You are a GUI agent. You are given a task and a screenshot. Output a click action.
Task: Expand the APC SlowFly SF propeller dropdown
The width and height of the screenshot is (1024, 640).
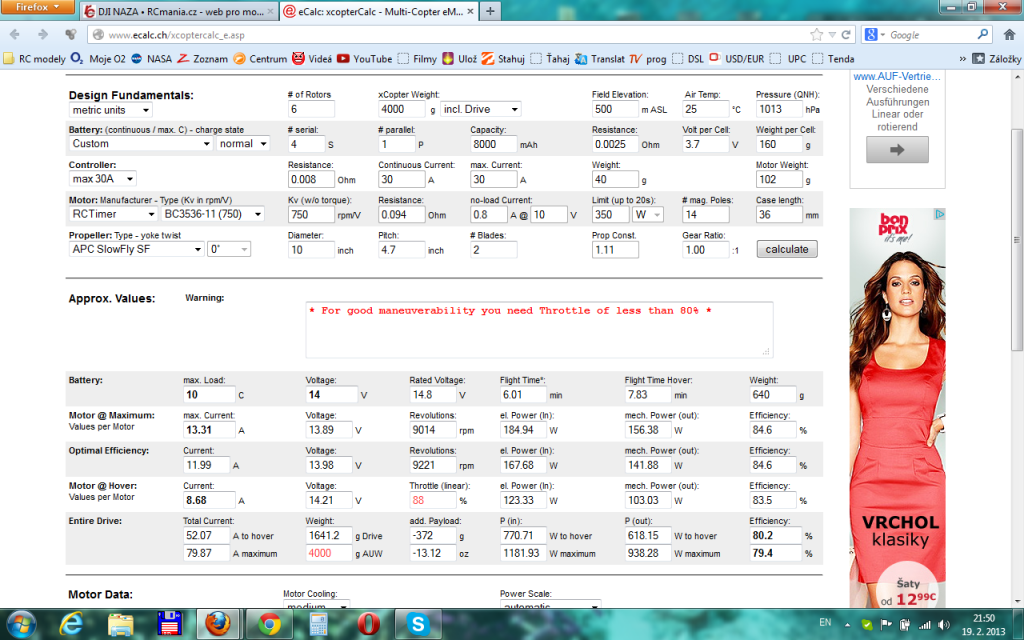(x=135, y=249)
